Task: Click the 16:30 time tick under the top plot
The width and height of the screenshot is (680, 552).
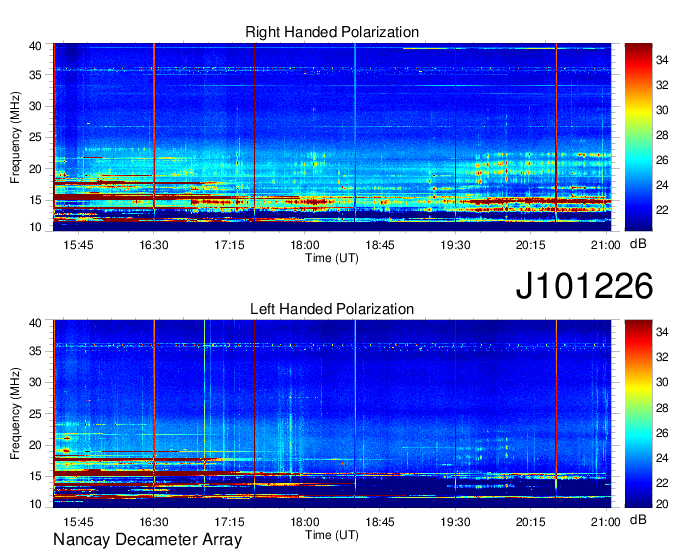Action: pyautogui.click(x=154, y=245)
